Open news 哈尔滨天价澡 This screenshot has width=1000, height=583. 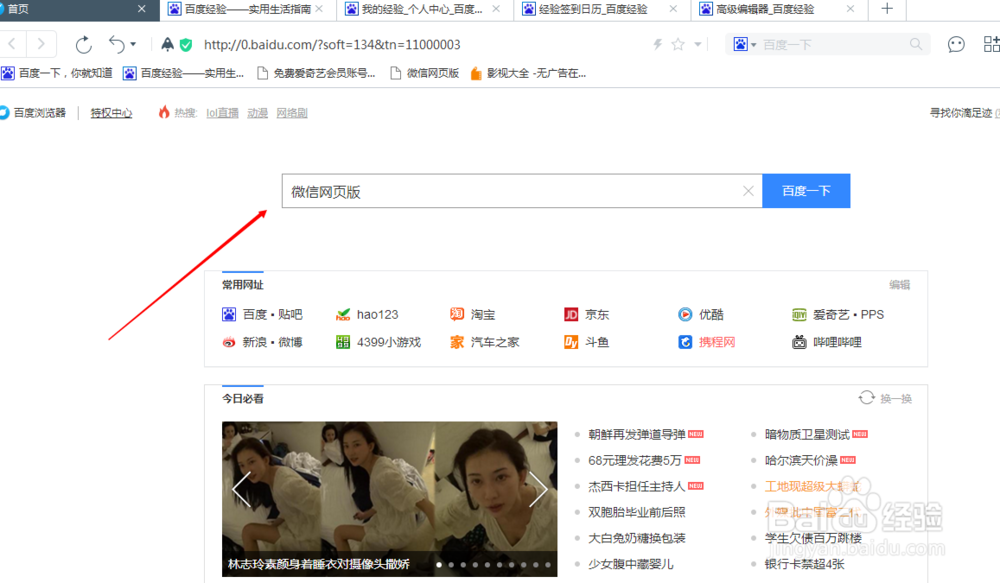click(x=801, y=461)
